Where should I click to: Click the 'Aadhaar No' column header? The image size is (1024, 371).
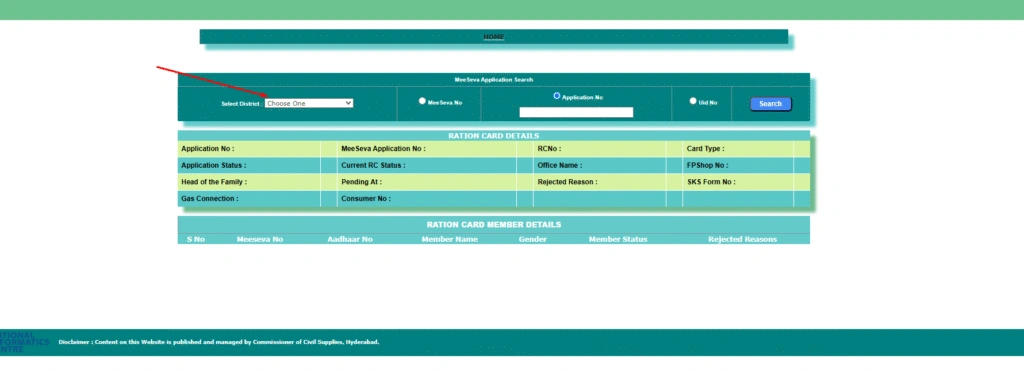tap(350, 240)
